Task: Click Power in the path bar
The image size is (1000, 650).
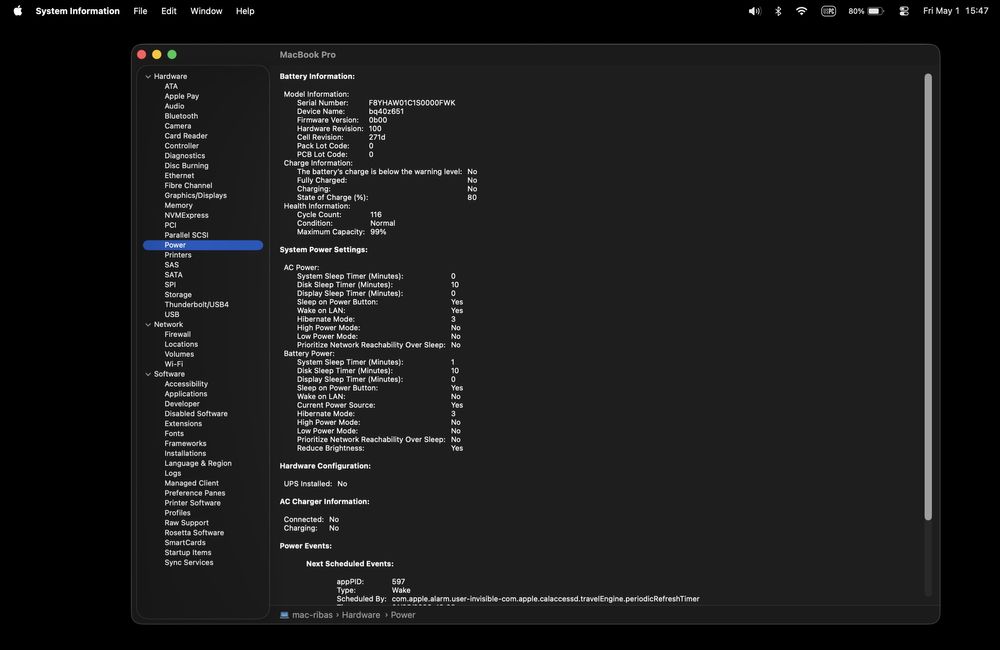Action: [x=403, y=615]
